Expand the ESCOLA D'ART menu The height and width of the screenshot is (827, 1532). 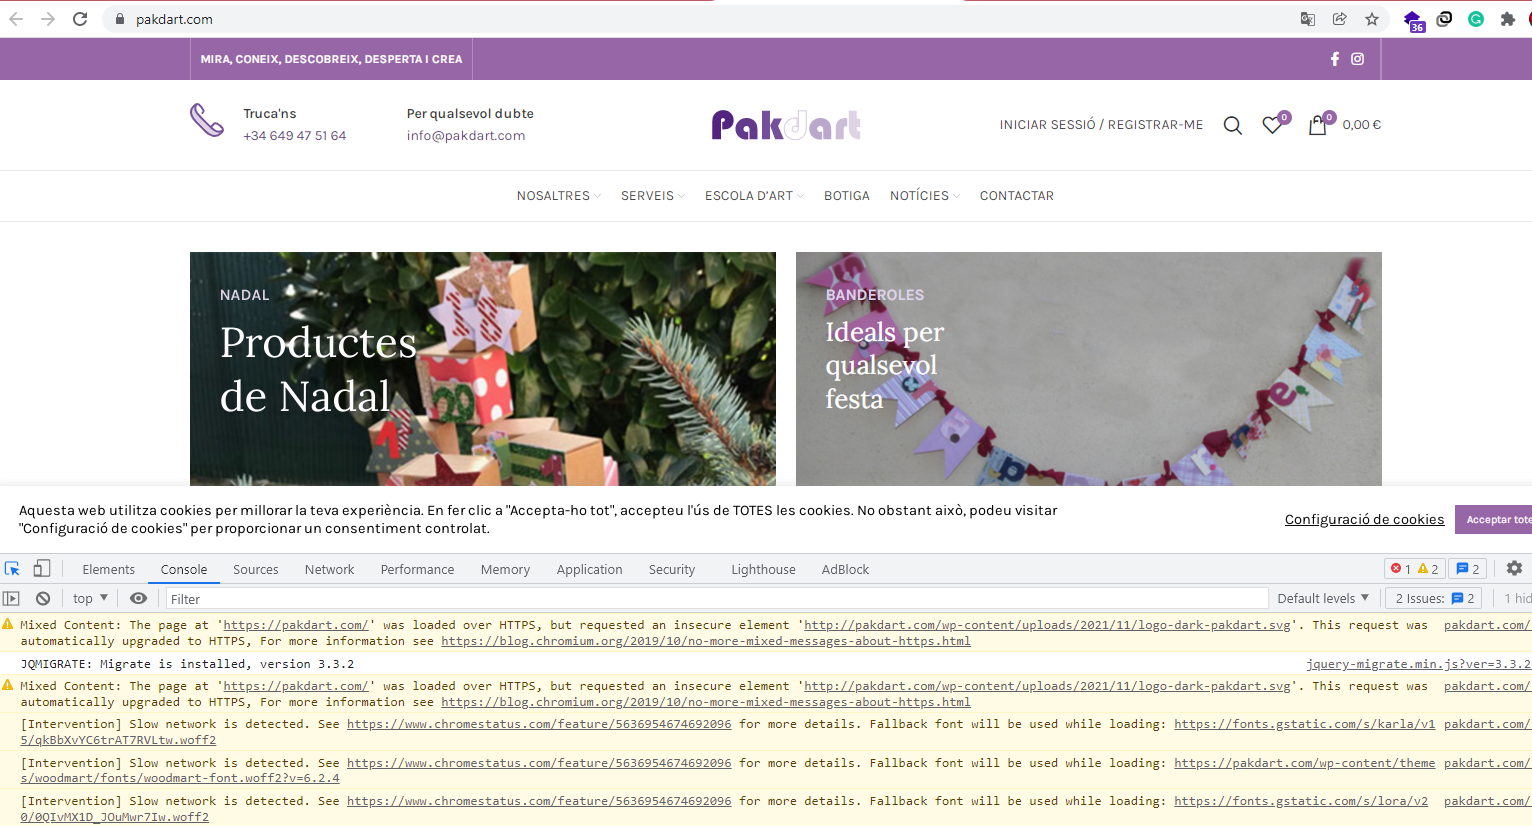[x=754, y=196]
